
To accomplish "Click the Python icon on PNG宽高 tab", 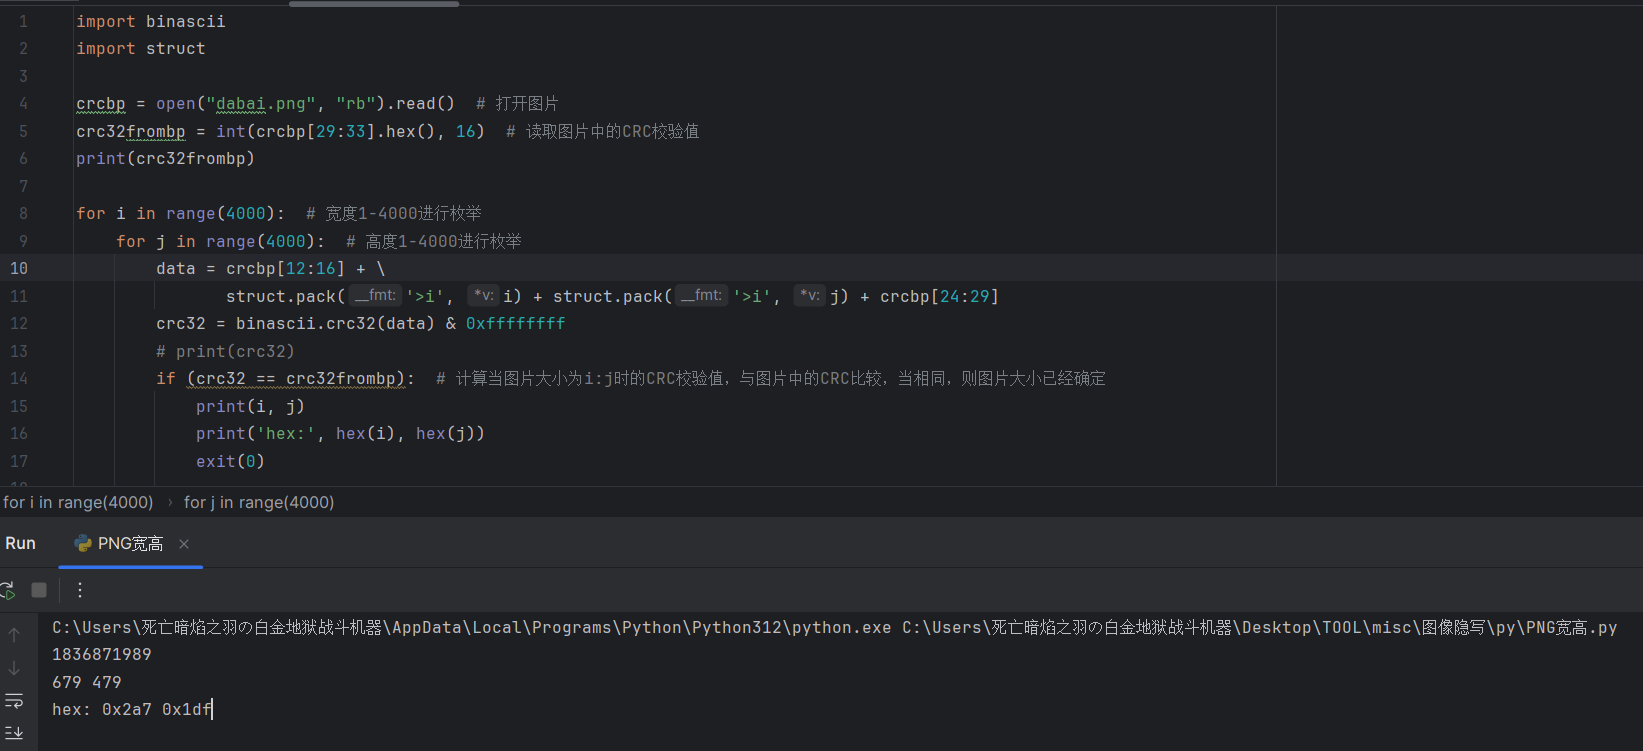I will (83, 543).
